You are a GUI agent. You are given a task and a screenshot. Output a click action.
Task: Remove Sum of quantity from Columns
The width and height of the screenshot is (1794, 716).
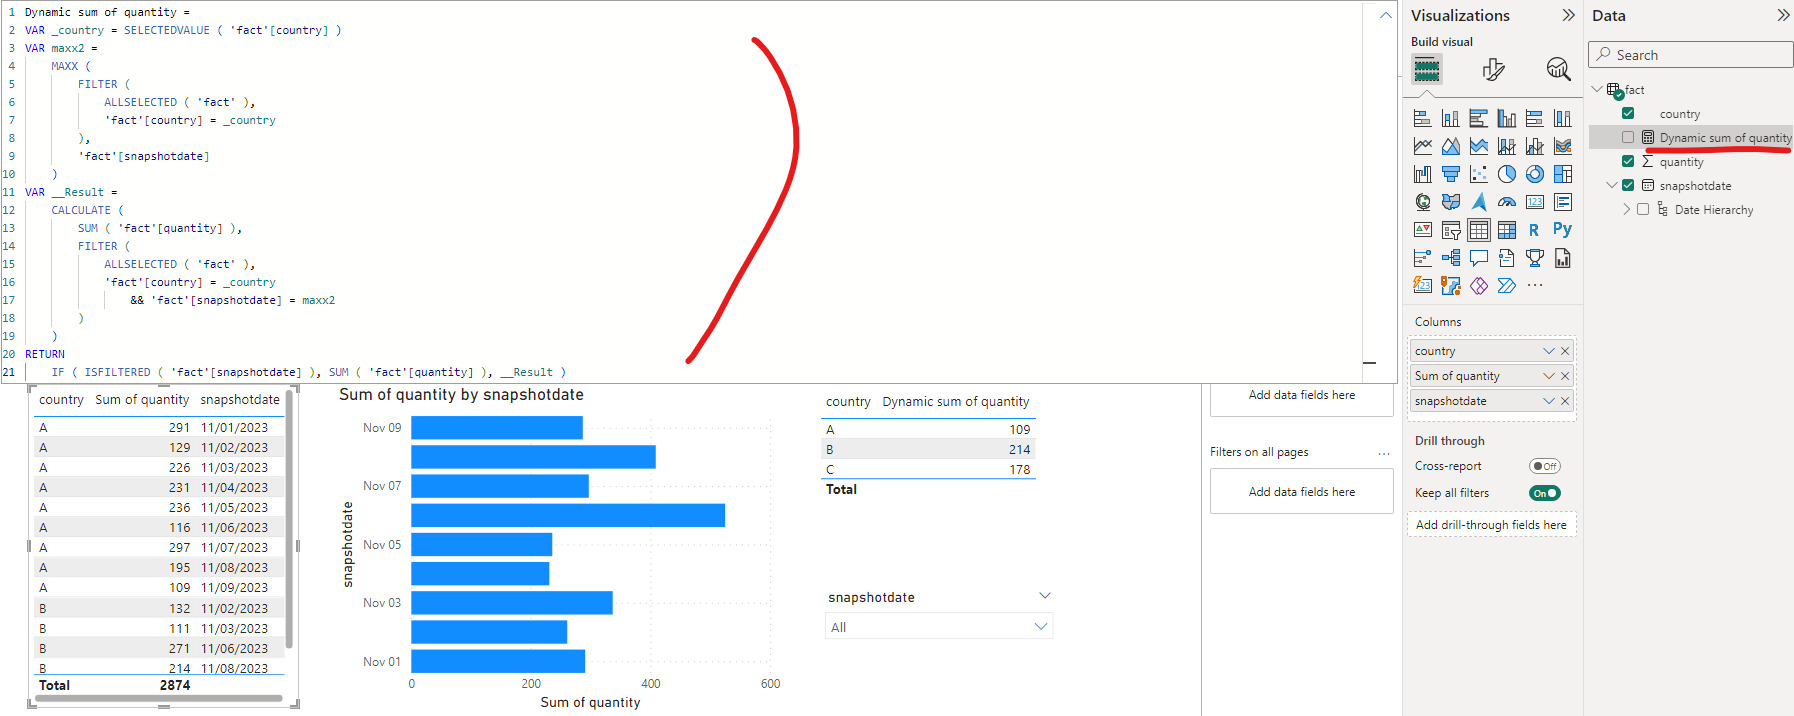pyautogui.click(x=1565, y=376)
